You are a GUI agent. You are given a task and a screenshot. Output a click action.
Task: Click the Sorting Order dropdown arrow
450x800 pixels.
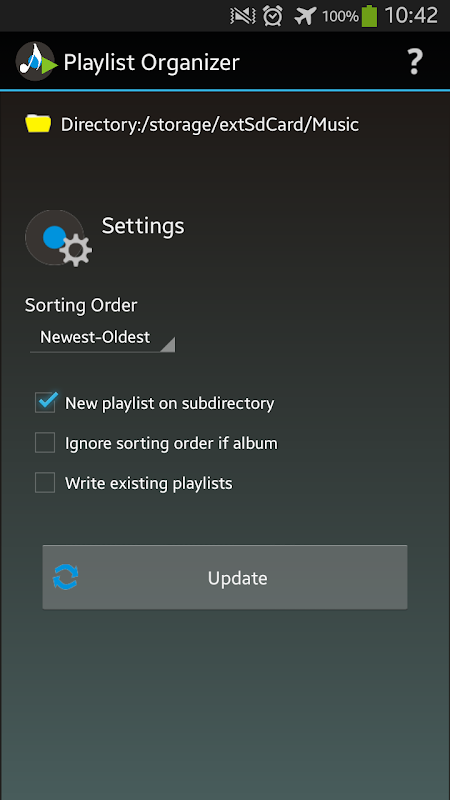click(x=168, y=345)
